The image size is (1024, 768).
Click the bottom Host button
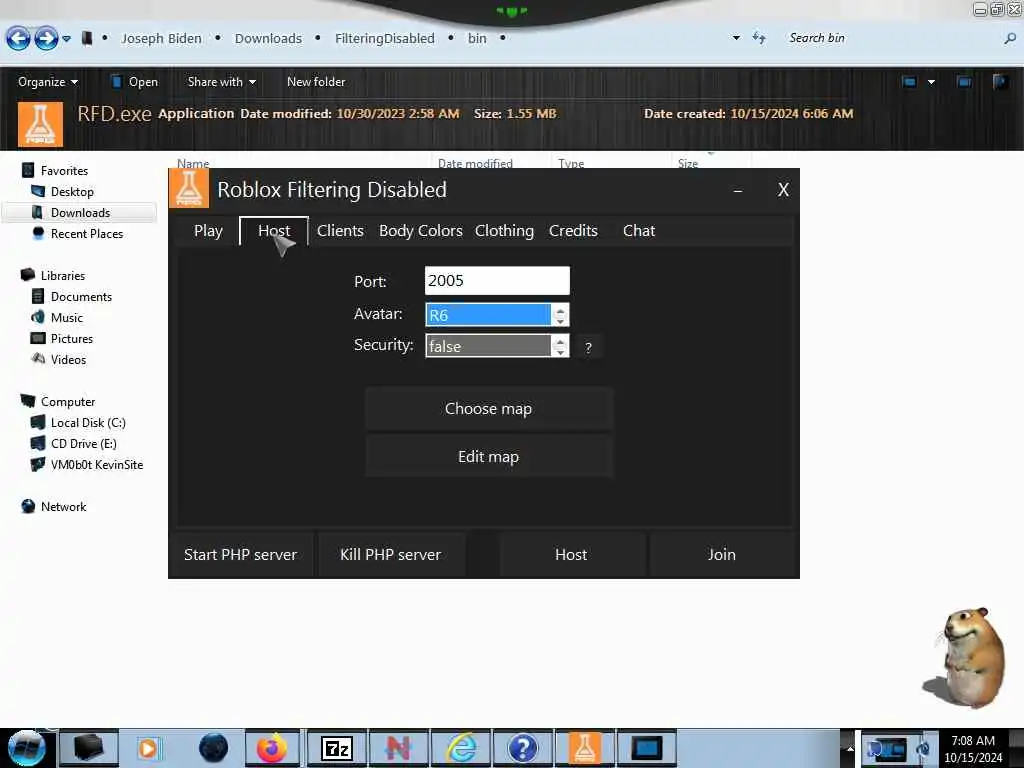point(571,554)
